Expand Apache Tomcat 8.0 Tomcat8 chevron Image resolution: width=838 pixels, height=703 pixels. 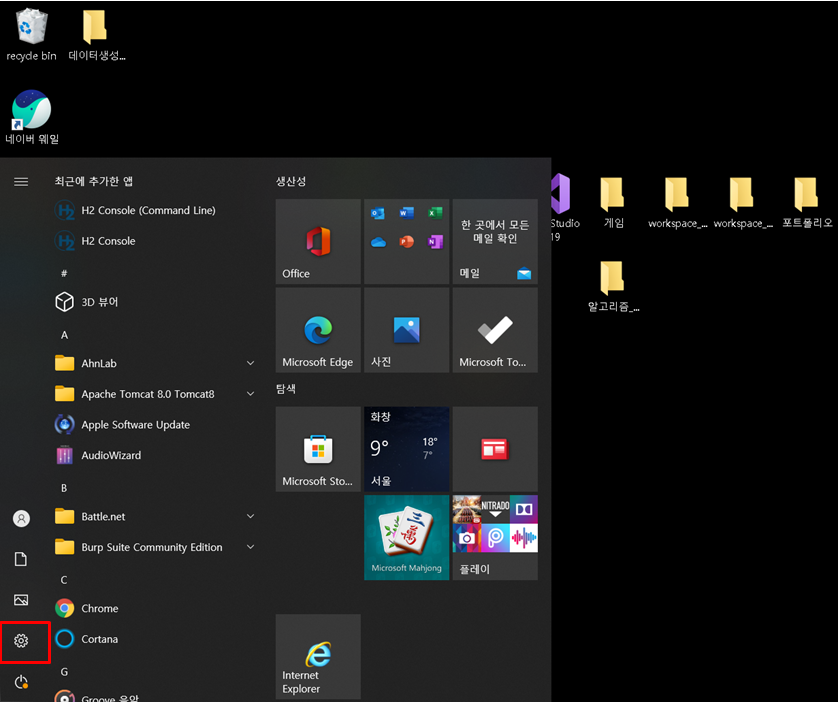click(250, 393)
